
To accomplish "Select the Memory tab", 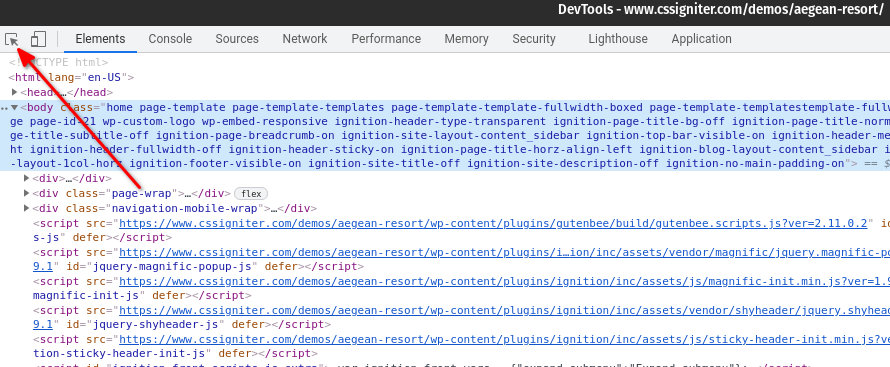I will [x=466, y=39].
